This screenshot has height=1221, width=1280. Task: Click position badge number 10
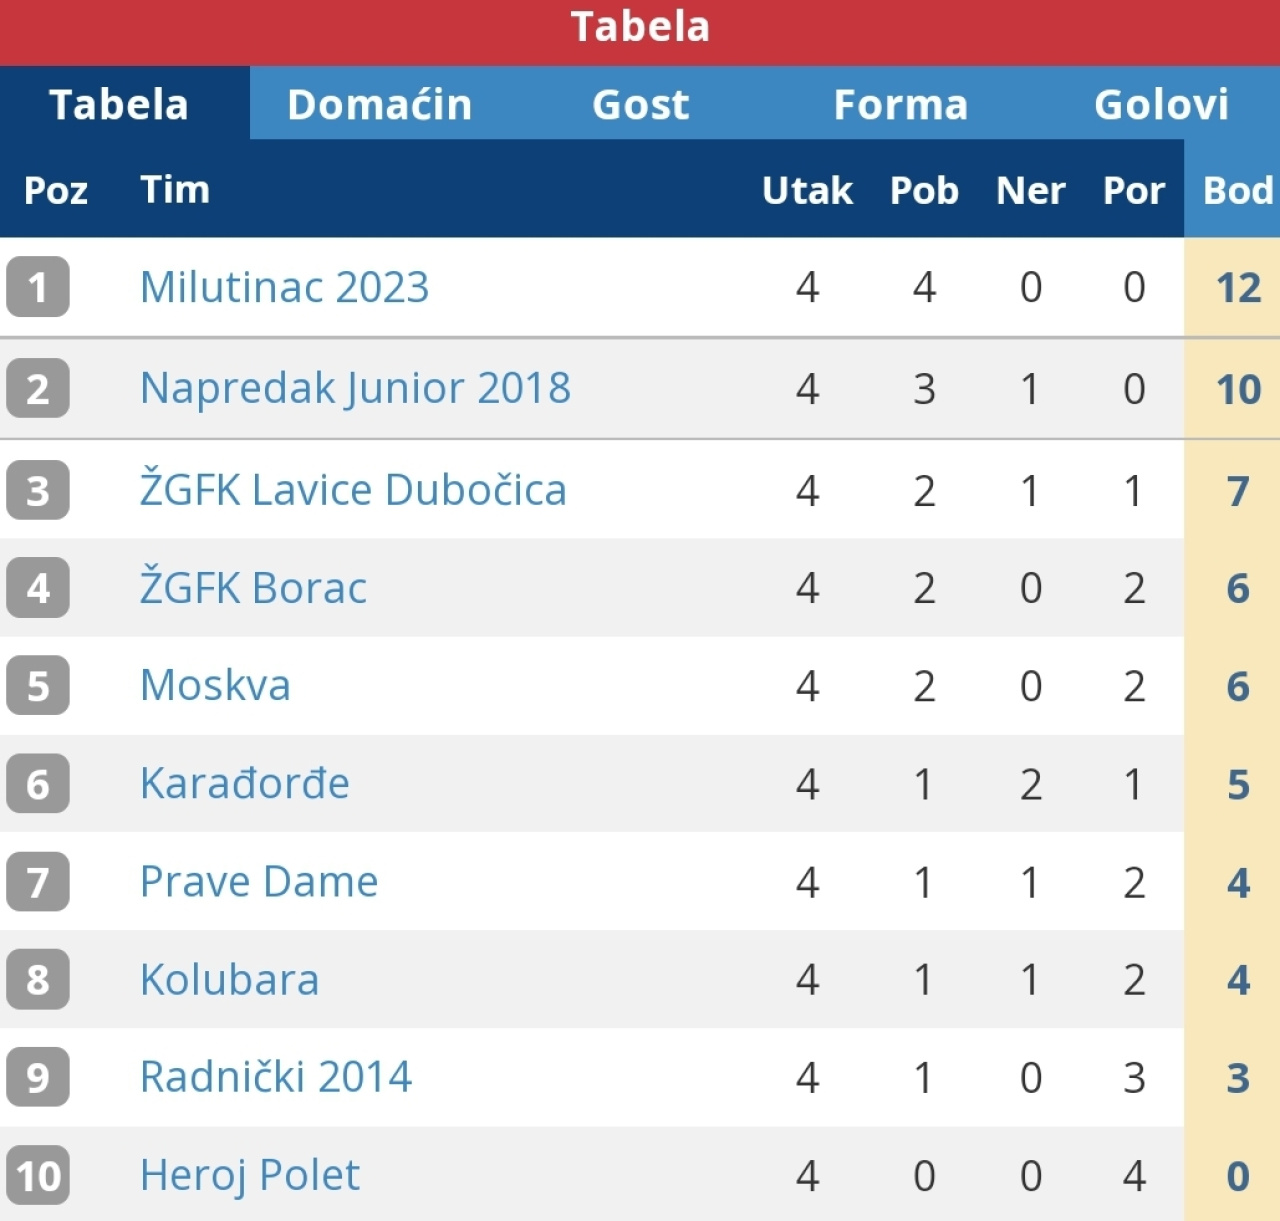click(38, 1175)
